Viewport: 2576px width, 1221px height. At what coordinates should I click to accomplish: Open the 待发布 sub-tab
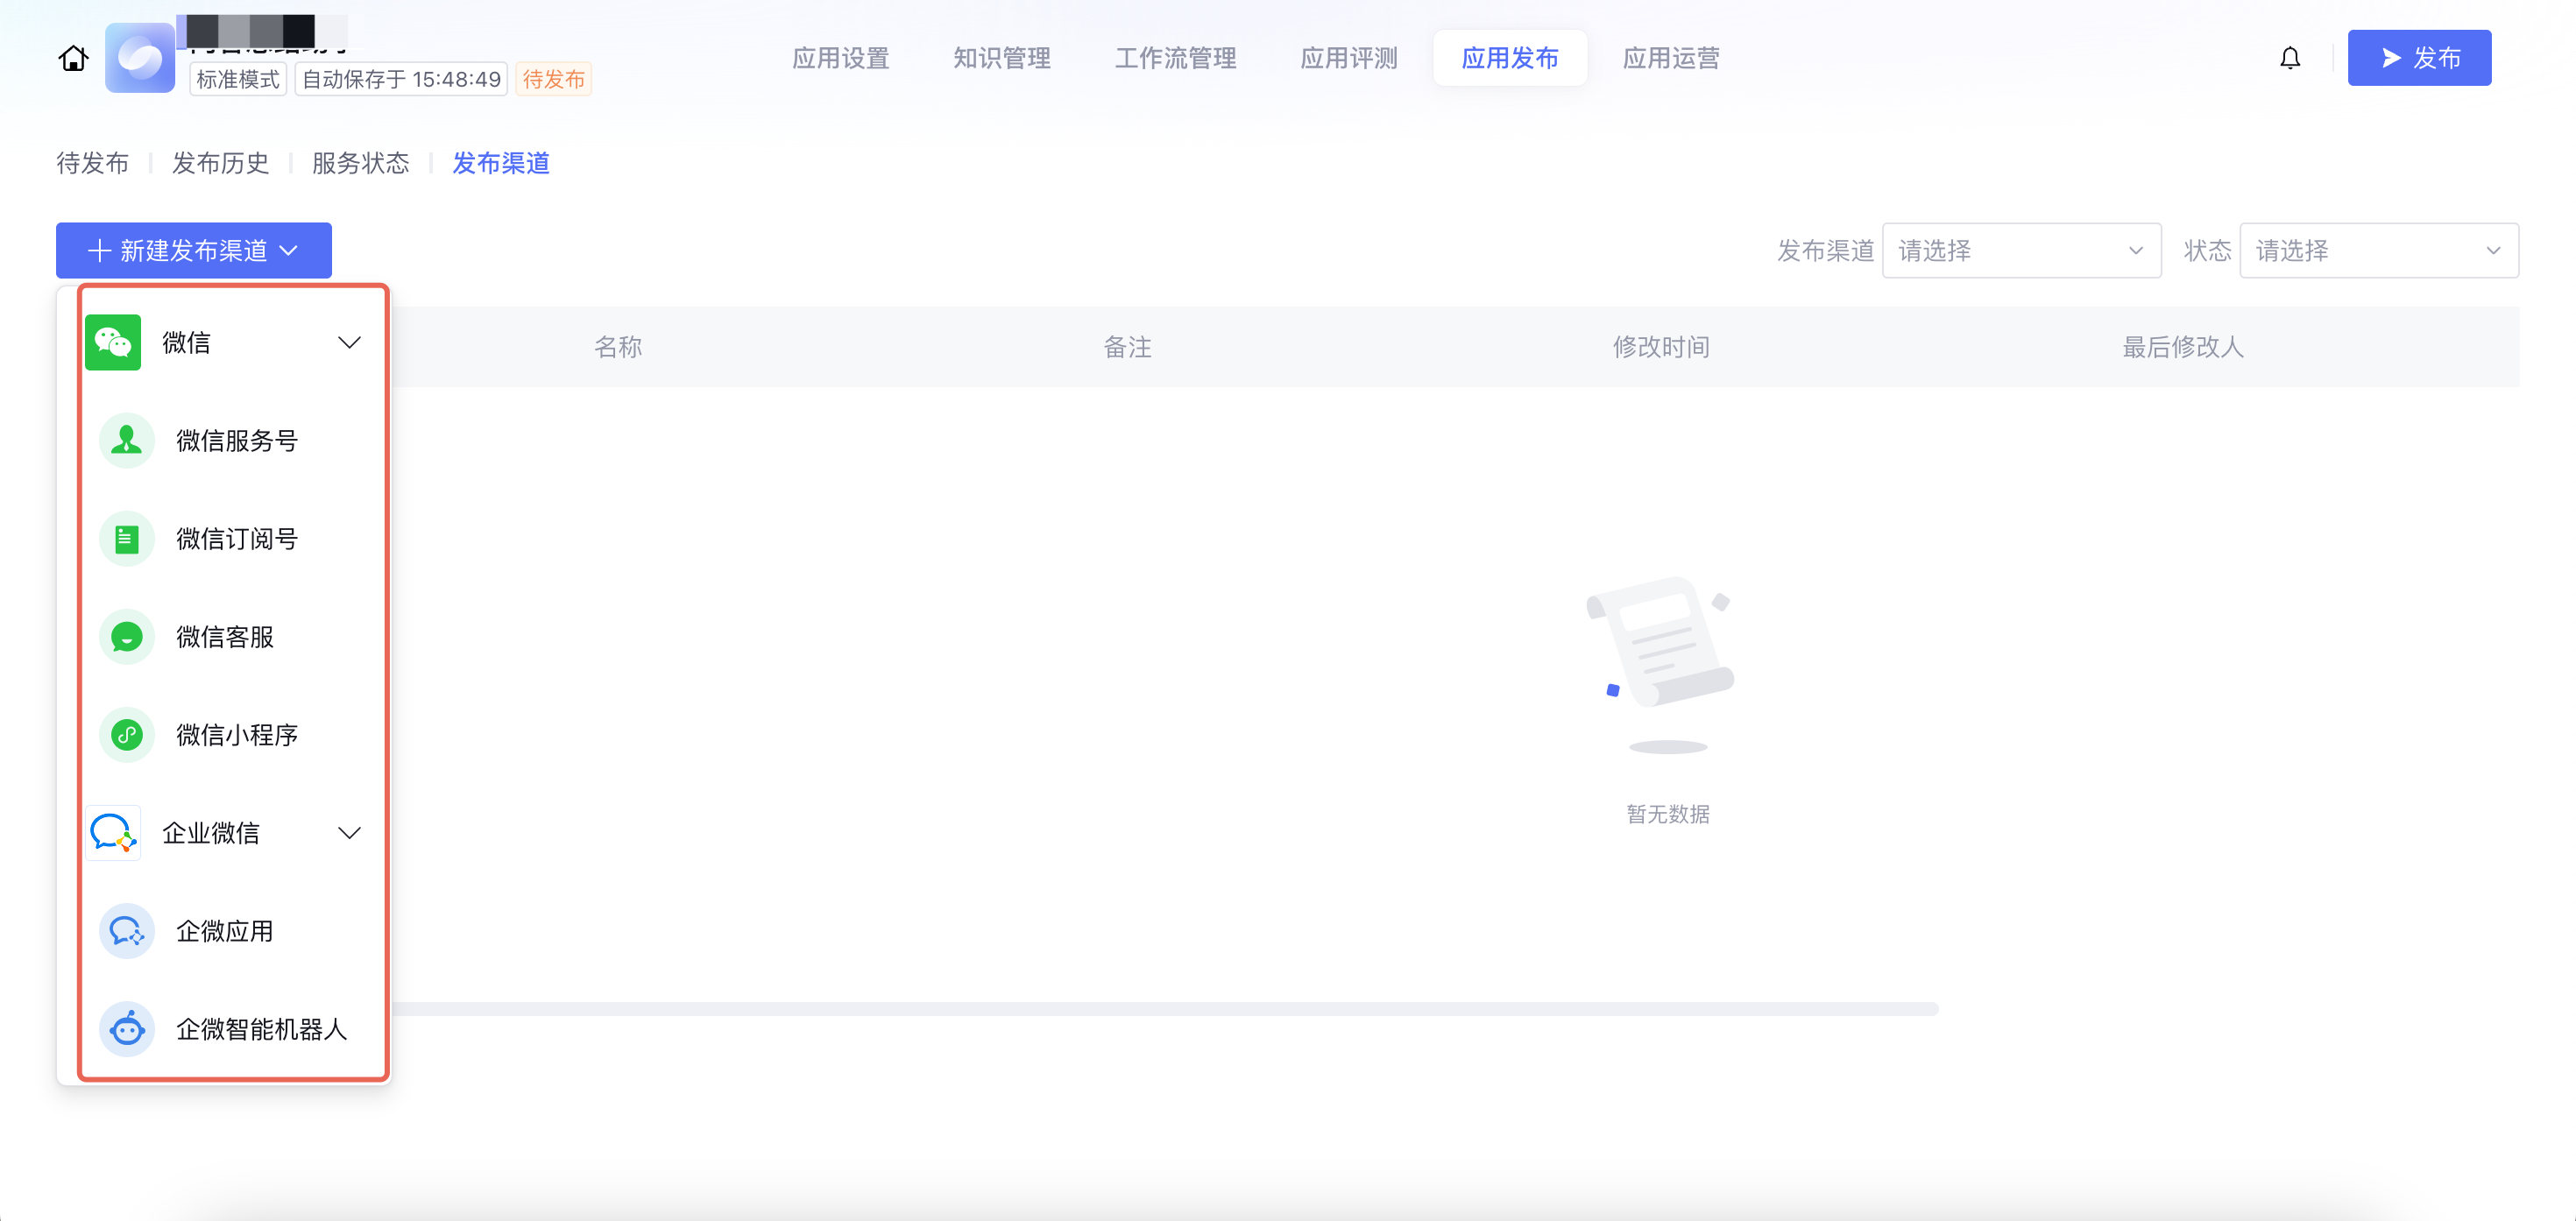[92, 163]
